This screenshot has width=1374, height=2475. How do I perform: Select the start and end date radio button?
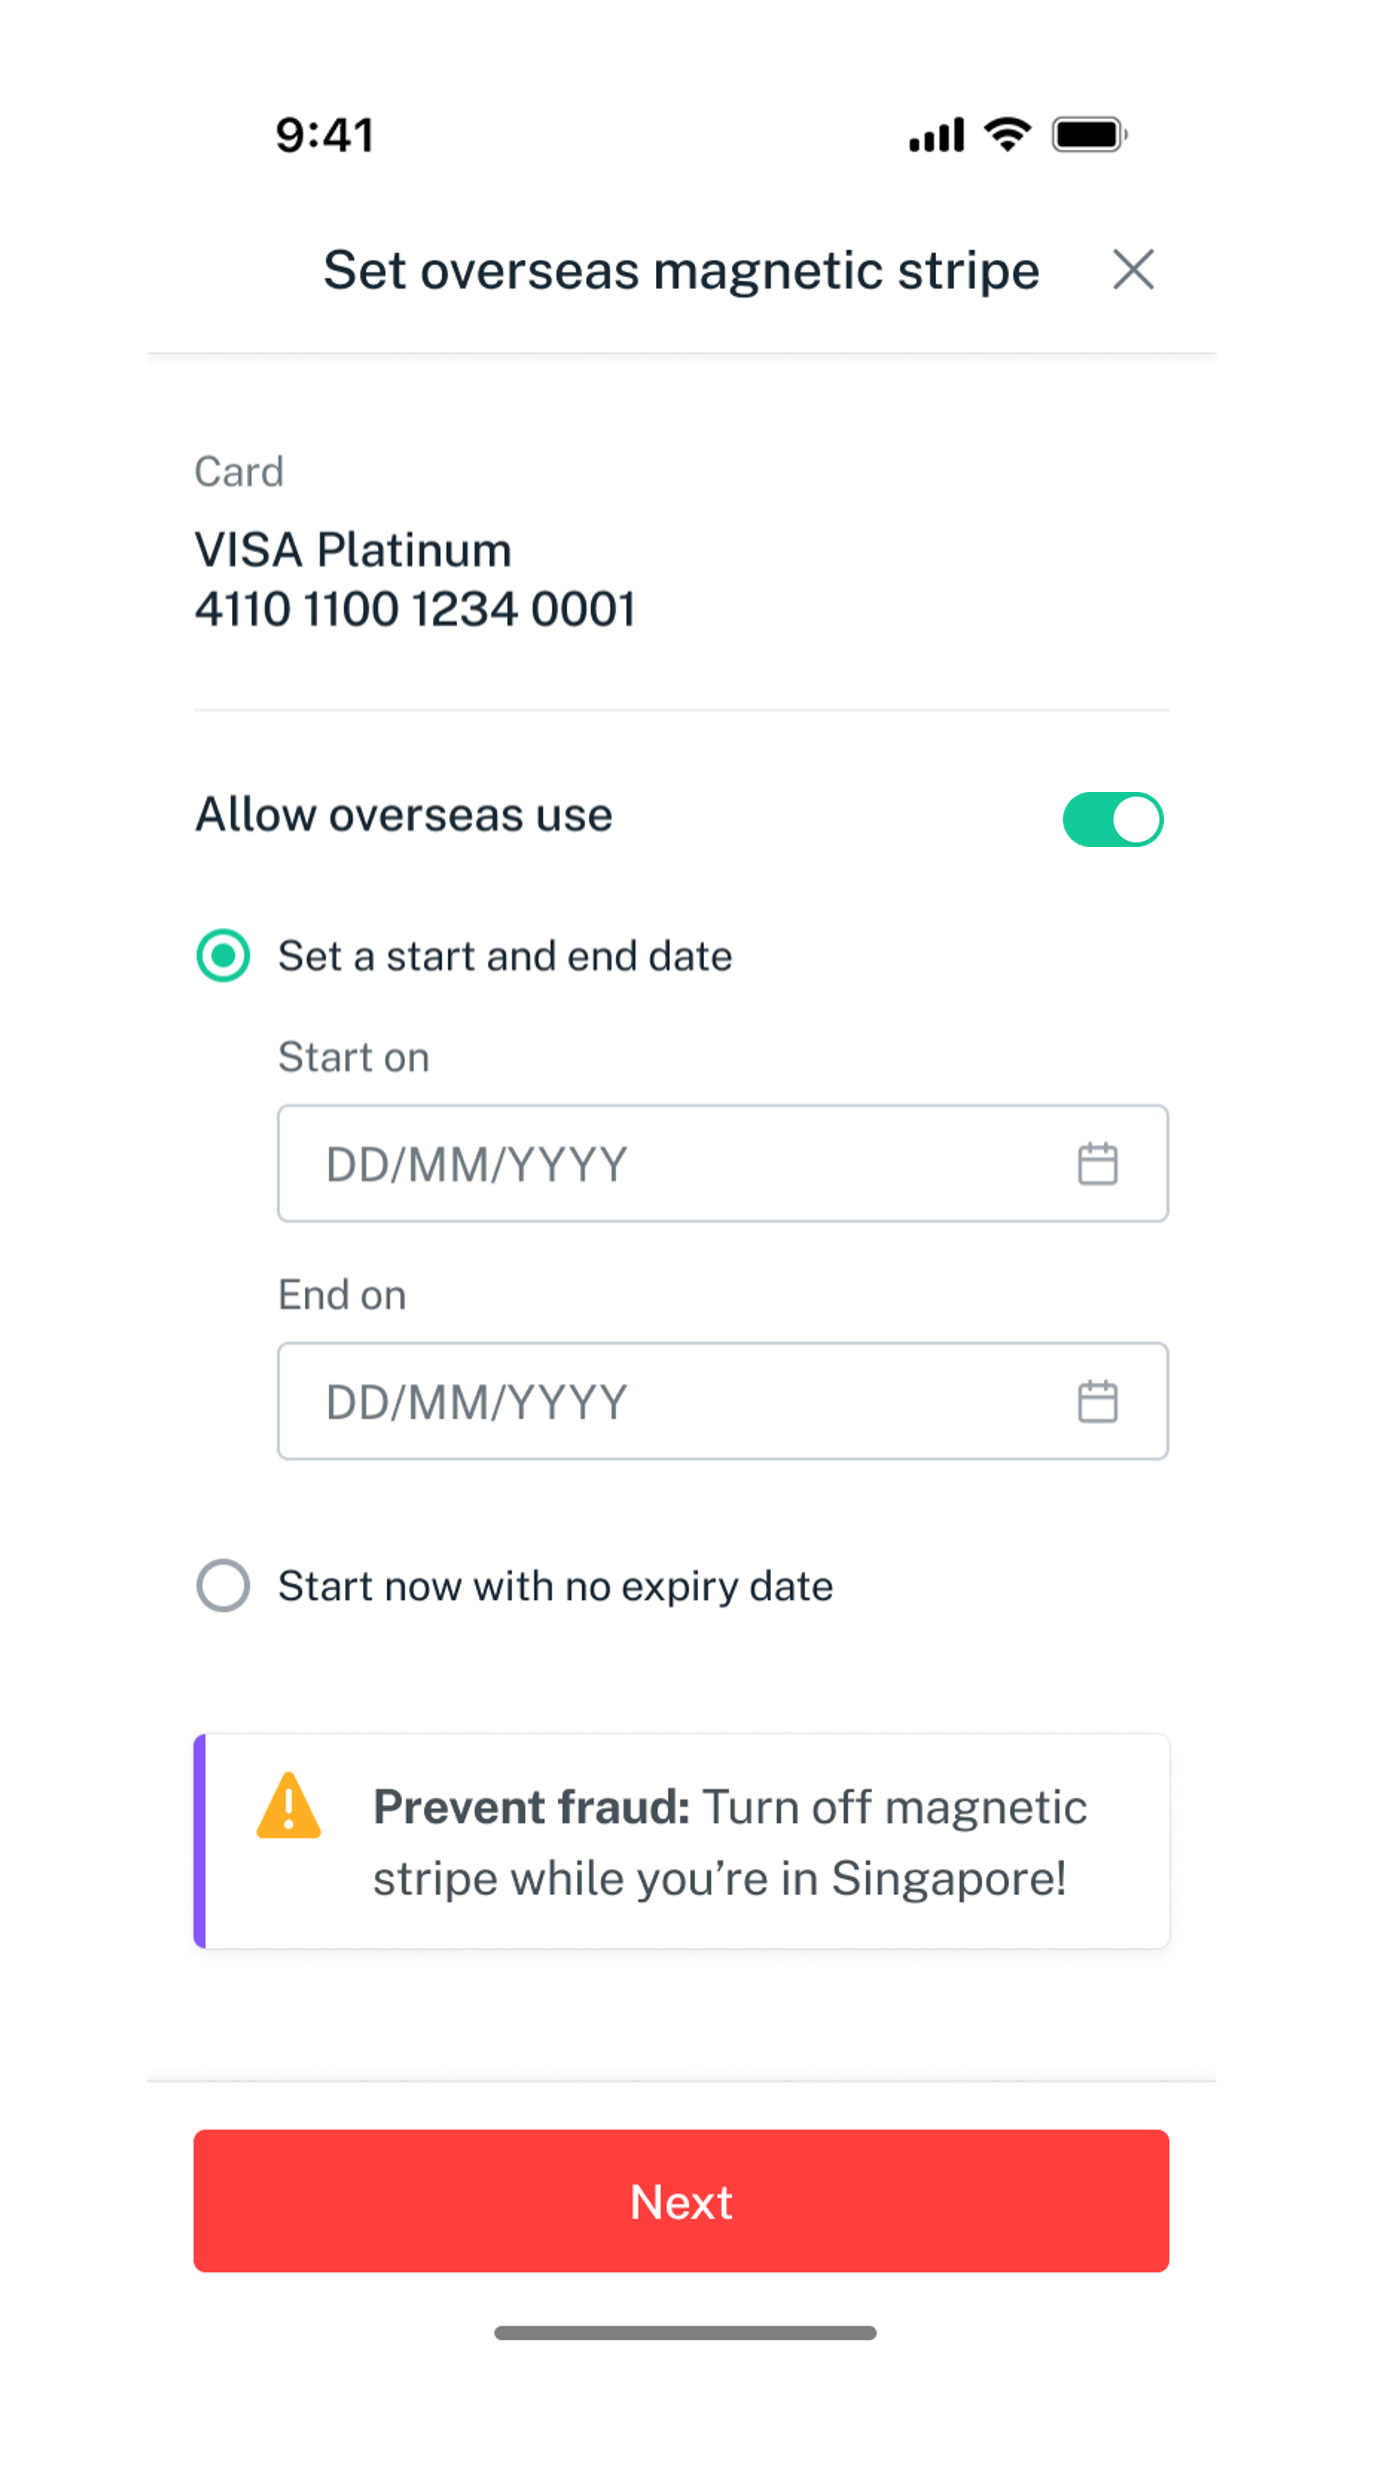223,956
